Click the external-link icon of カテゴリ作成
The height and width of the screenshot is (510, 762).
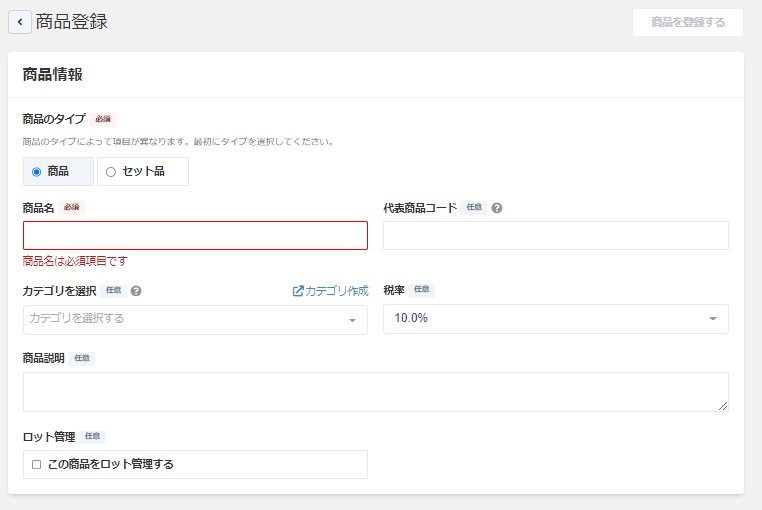tap(298, 291)
